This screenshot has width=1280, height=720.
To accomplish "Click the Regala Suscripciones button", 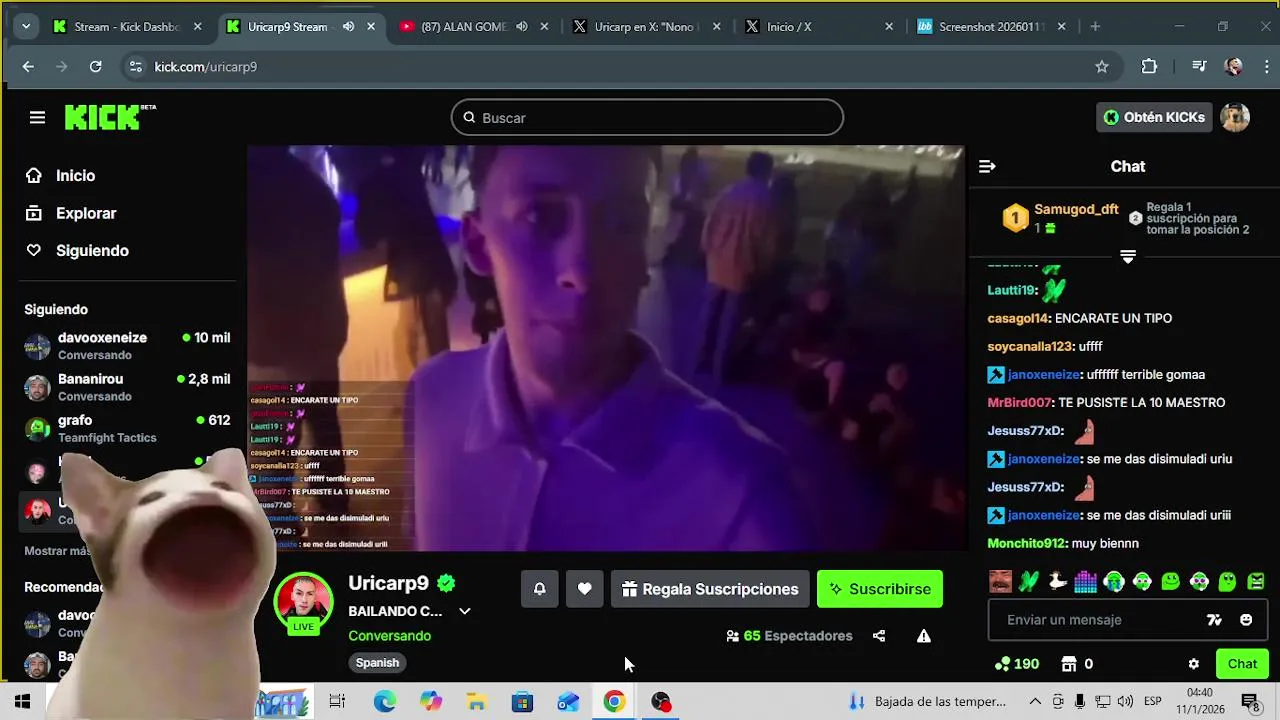I will click(x=710, y=589).
